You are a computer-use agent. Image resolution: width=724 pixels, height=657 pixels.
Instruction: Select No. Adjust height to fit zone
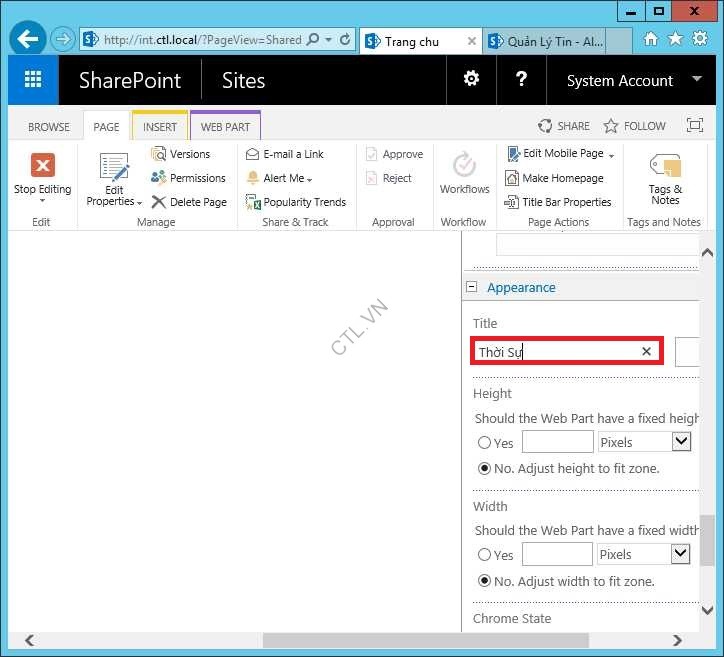pos(485,468)
